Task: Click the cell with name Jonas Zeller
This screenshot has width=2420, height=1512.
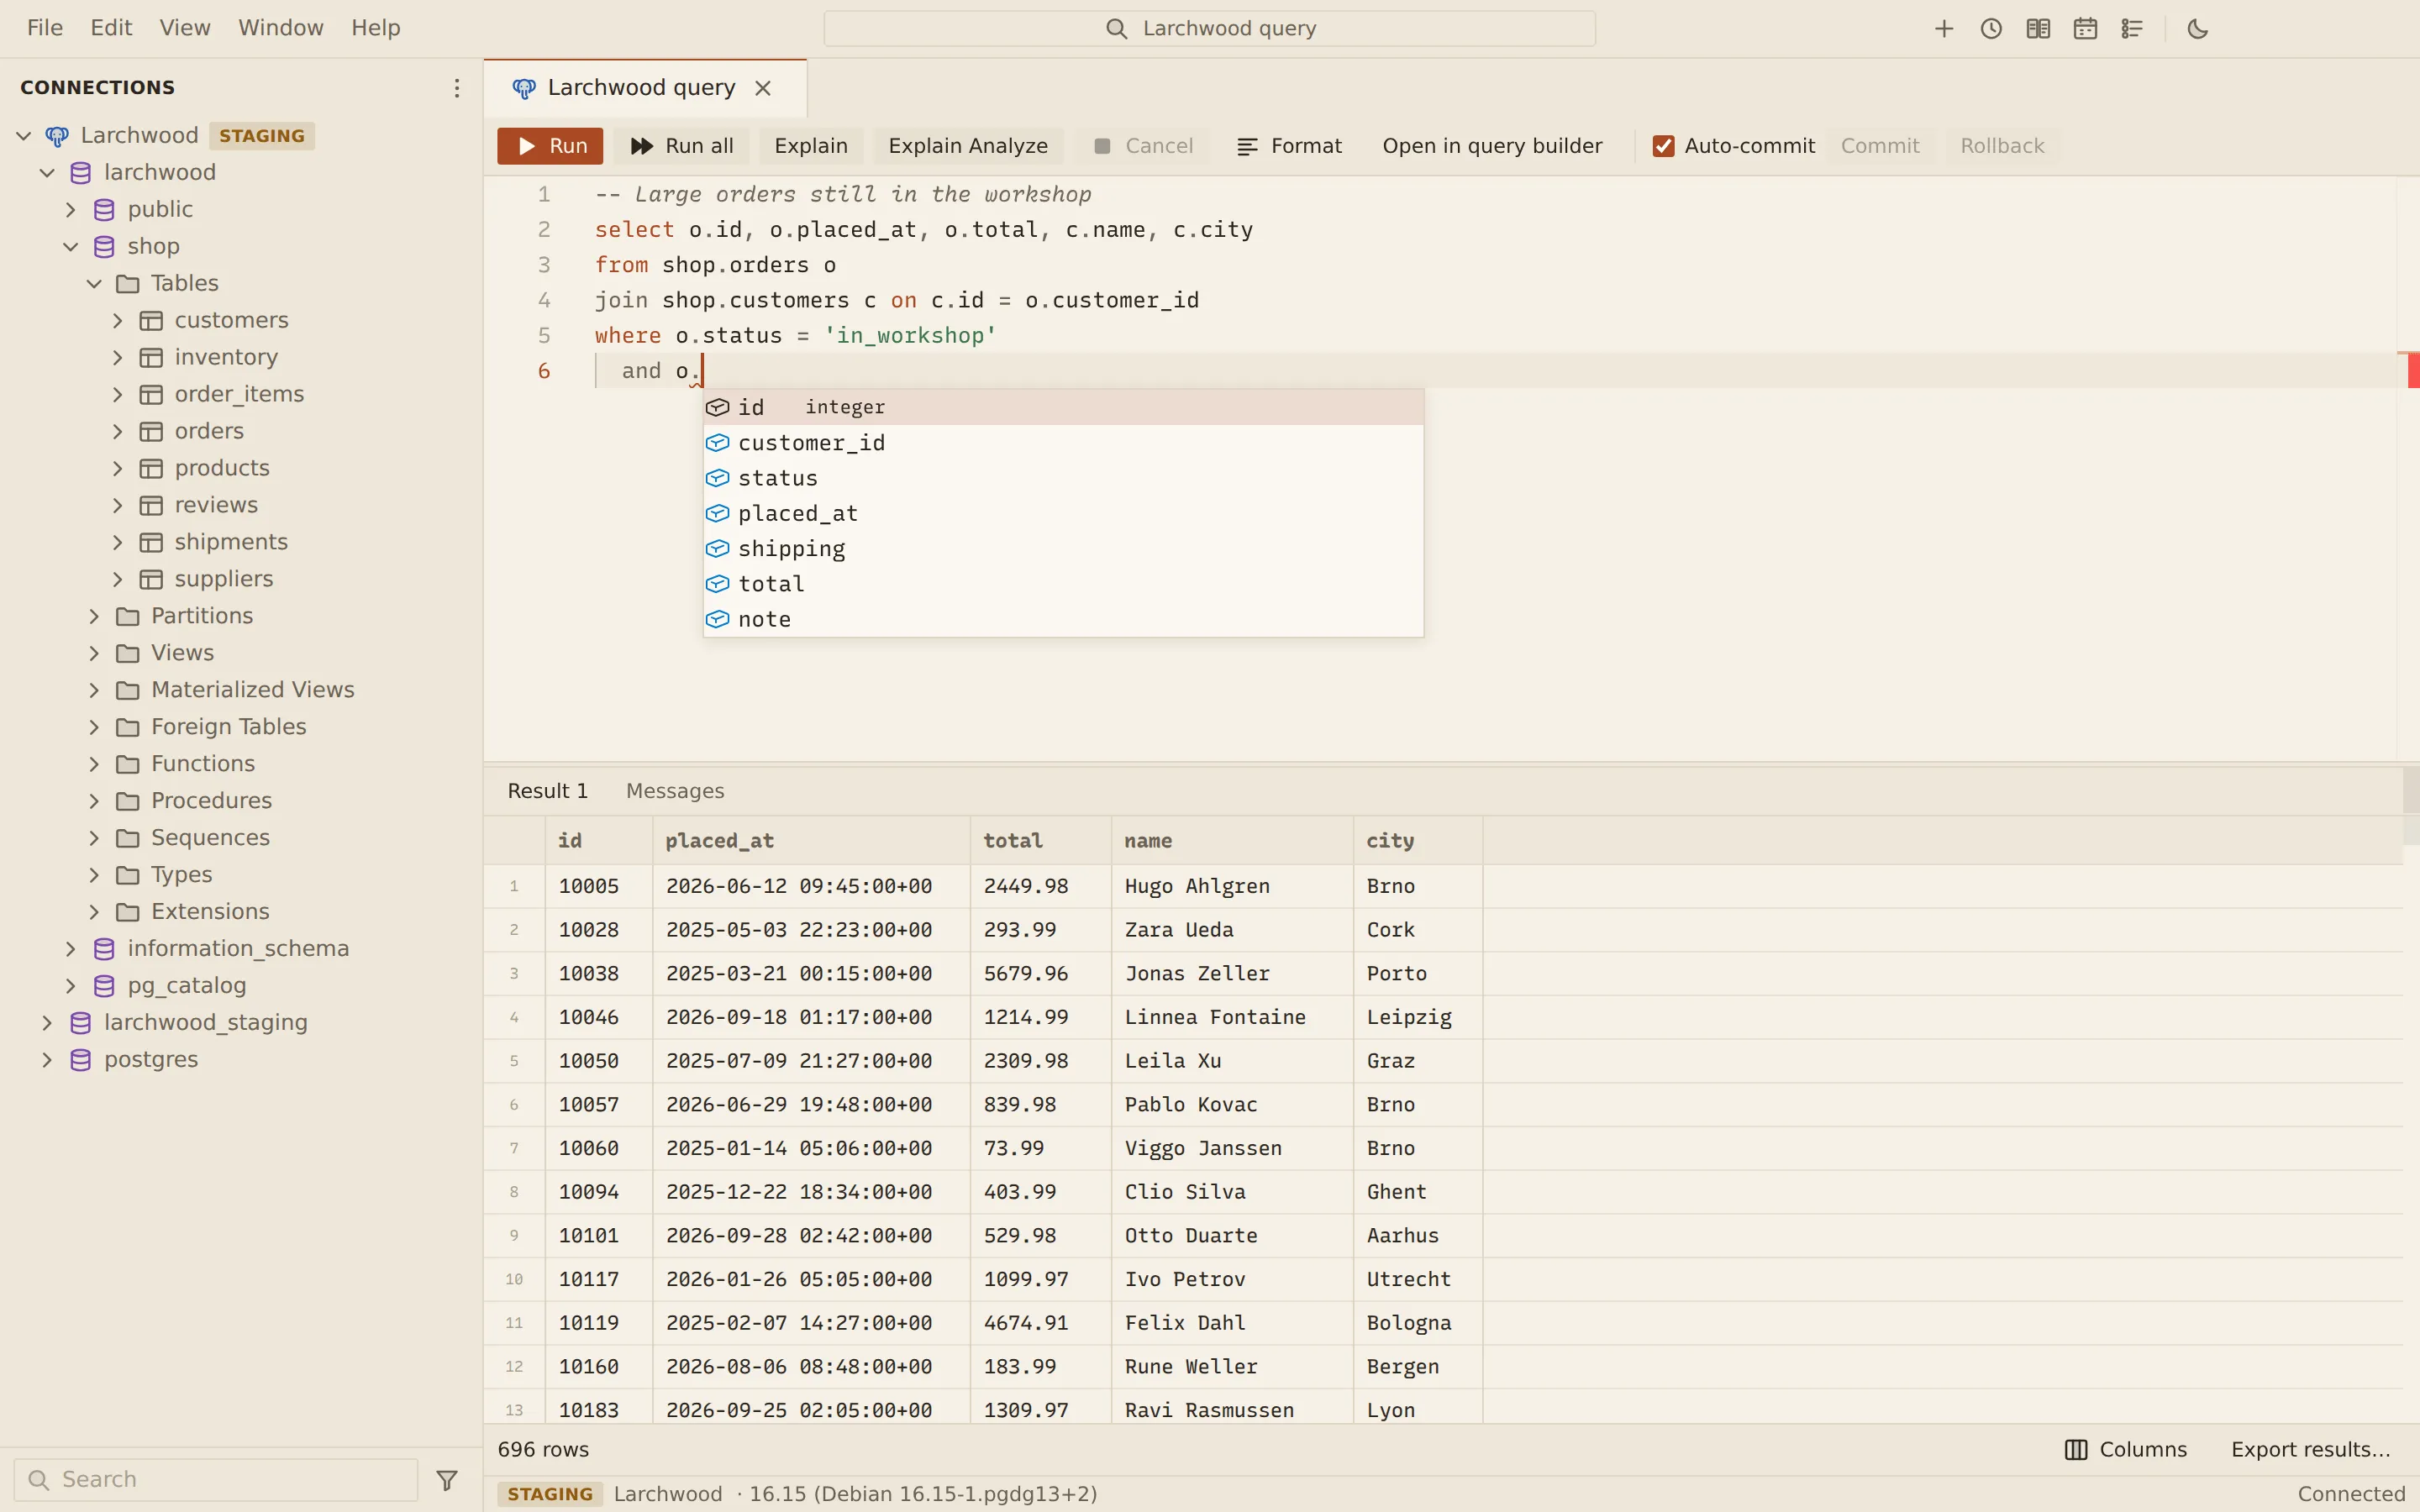Action: point(1232,973)
